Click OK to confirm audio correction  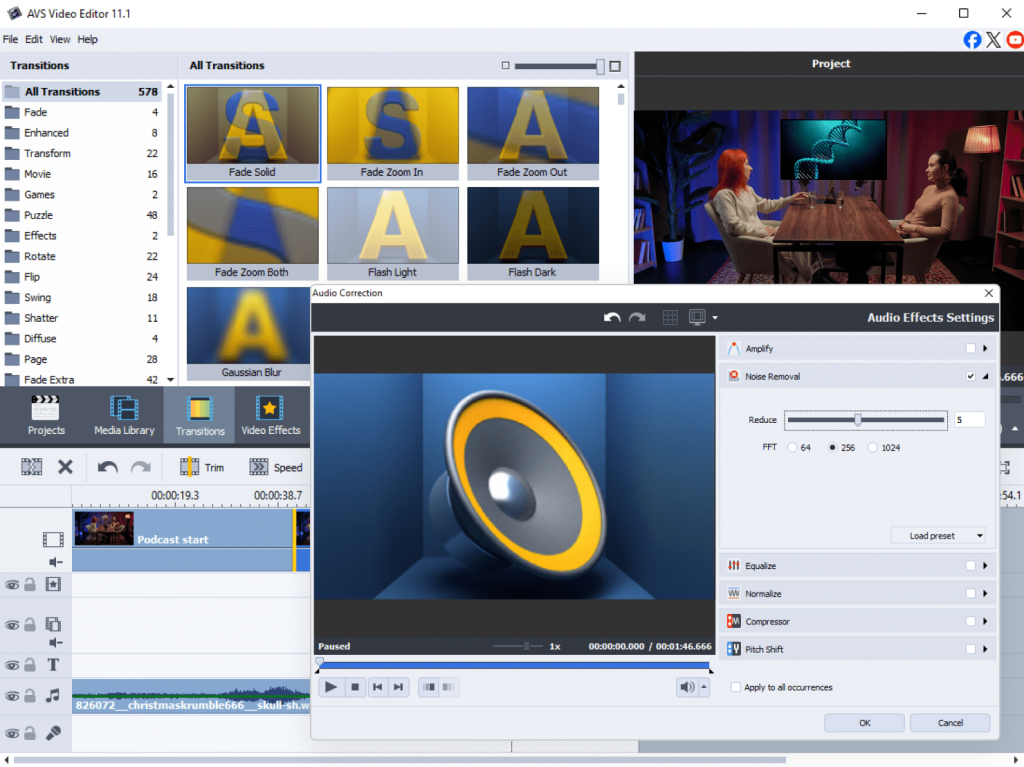[864, 723]
